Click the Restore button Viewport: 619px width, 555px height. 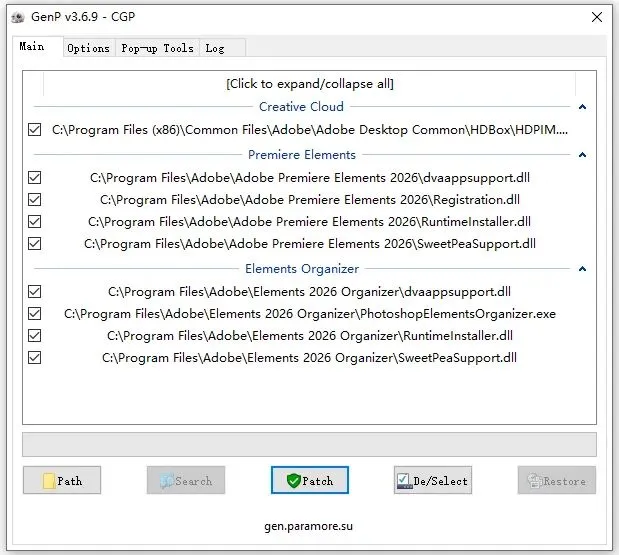point(557,480)
